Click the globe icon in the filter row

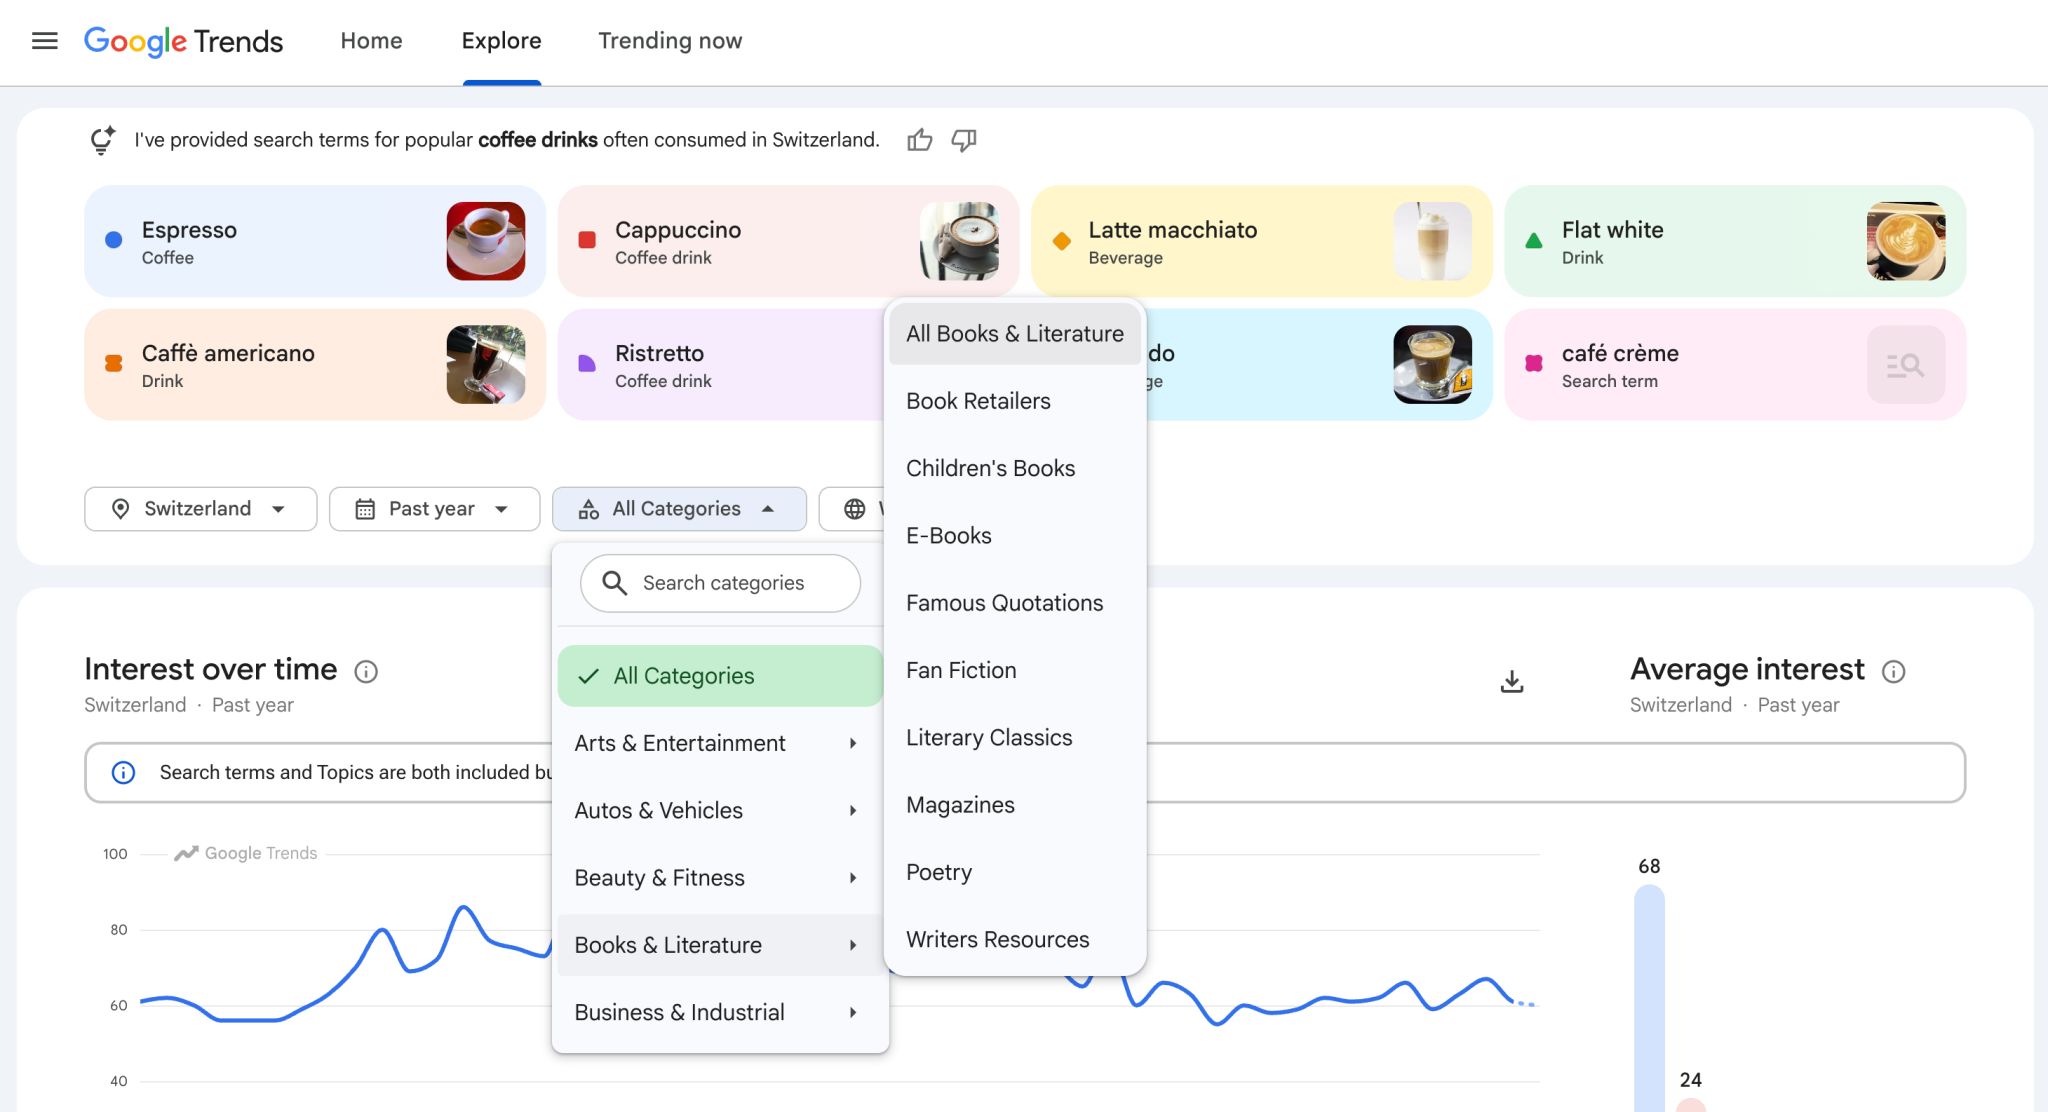pyautogui.click(x=854, y=509)
